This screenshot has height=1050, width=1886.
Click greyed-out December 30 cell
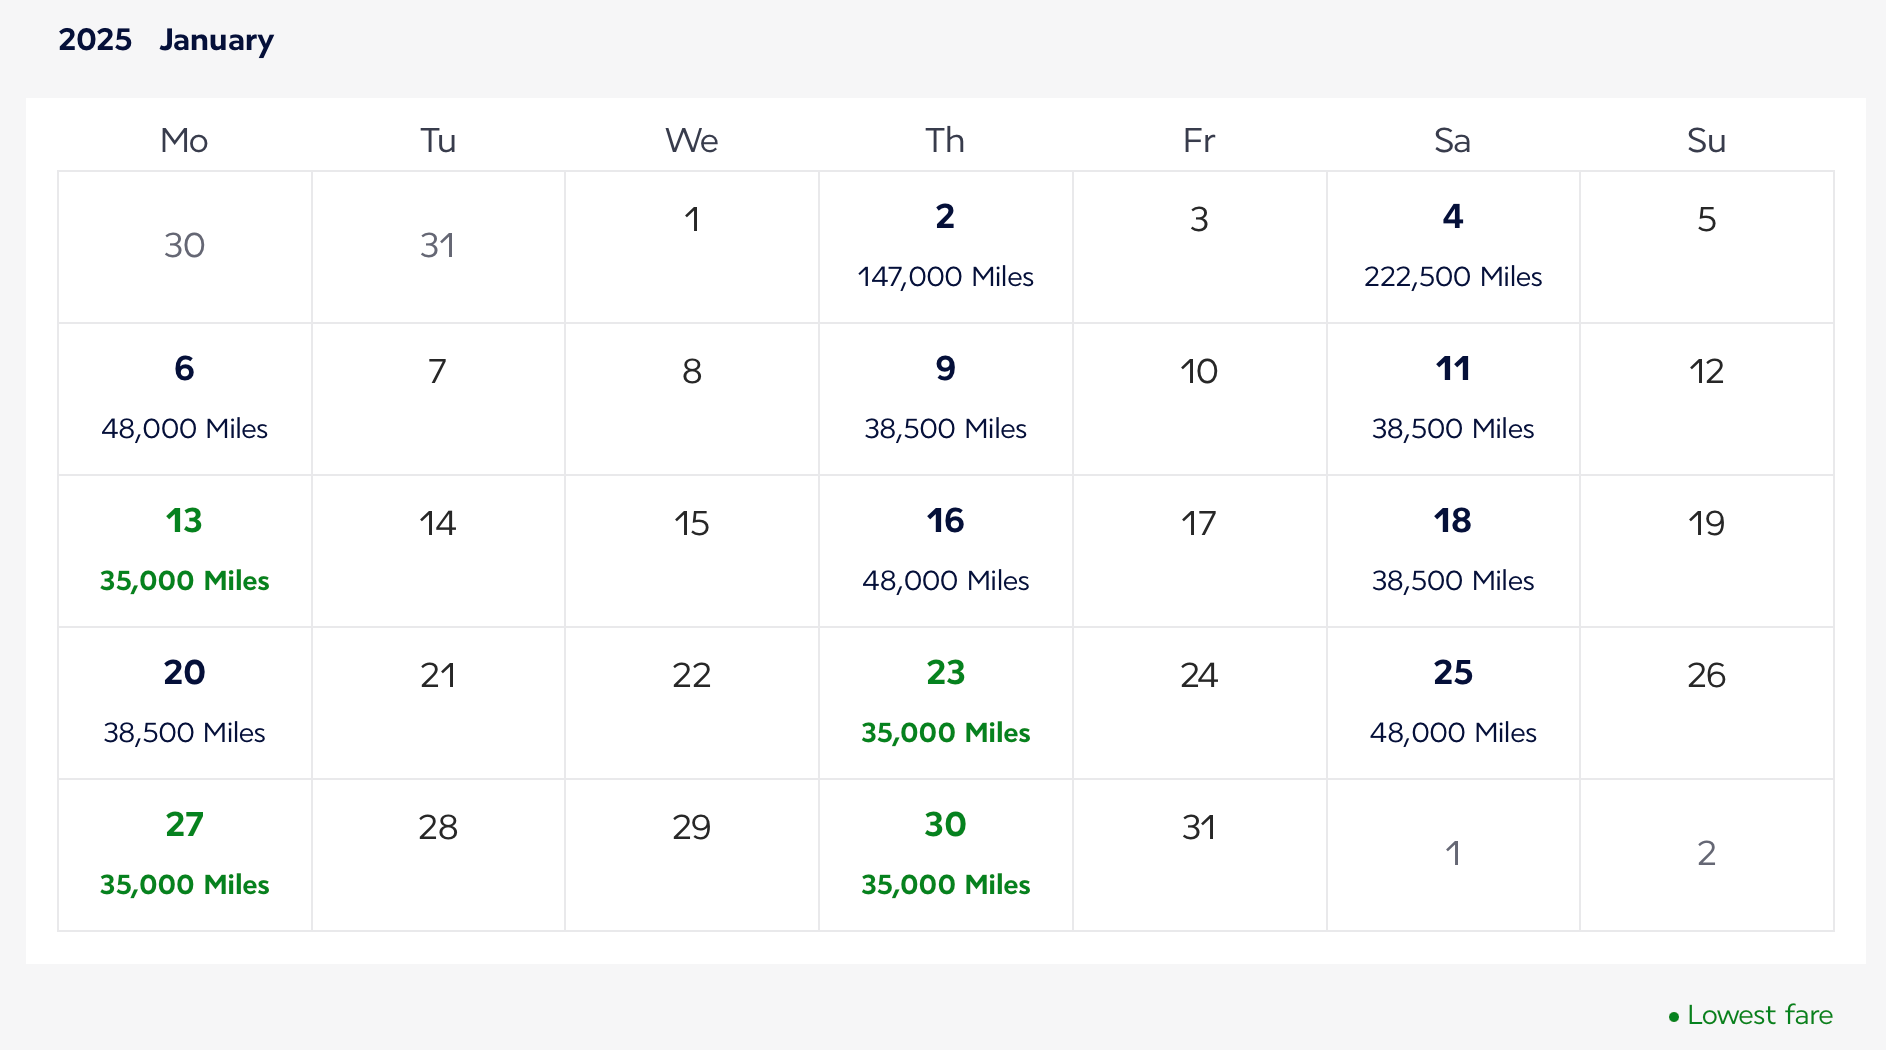tap(185, 246)
